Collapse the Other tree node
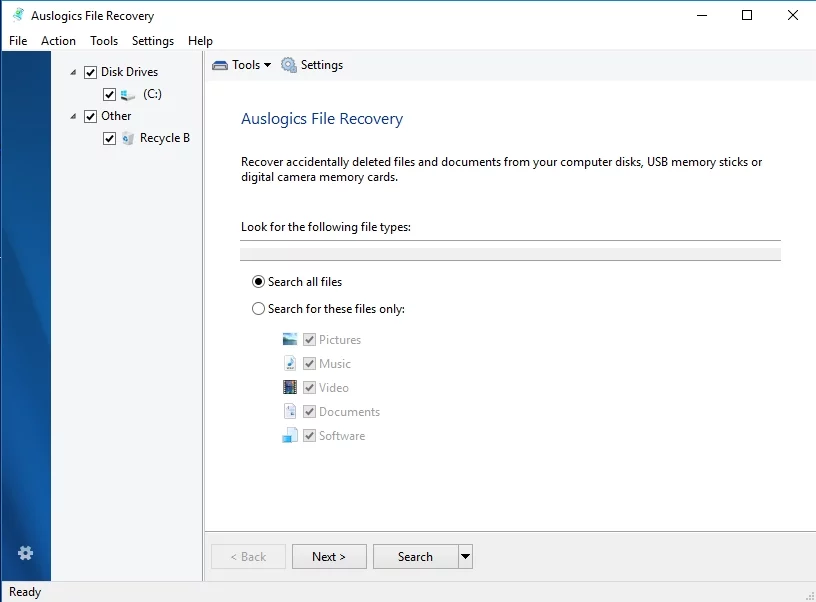This screenshot has height=602, width=816. 72,115
